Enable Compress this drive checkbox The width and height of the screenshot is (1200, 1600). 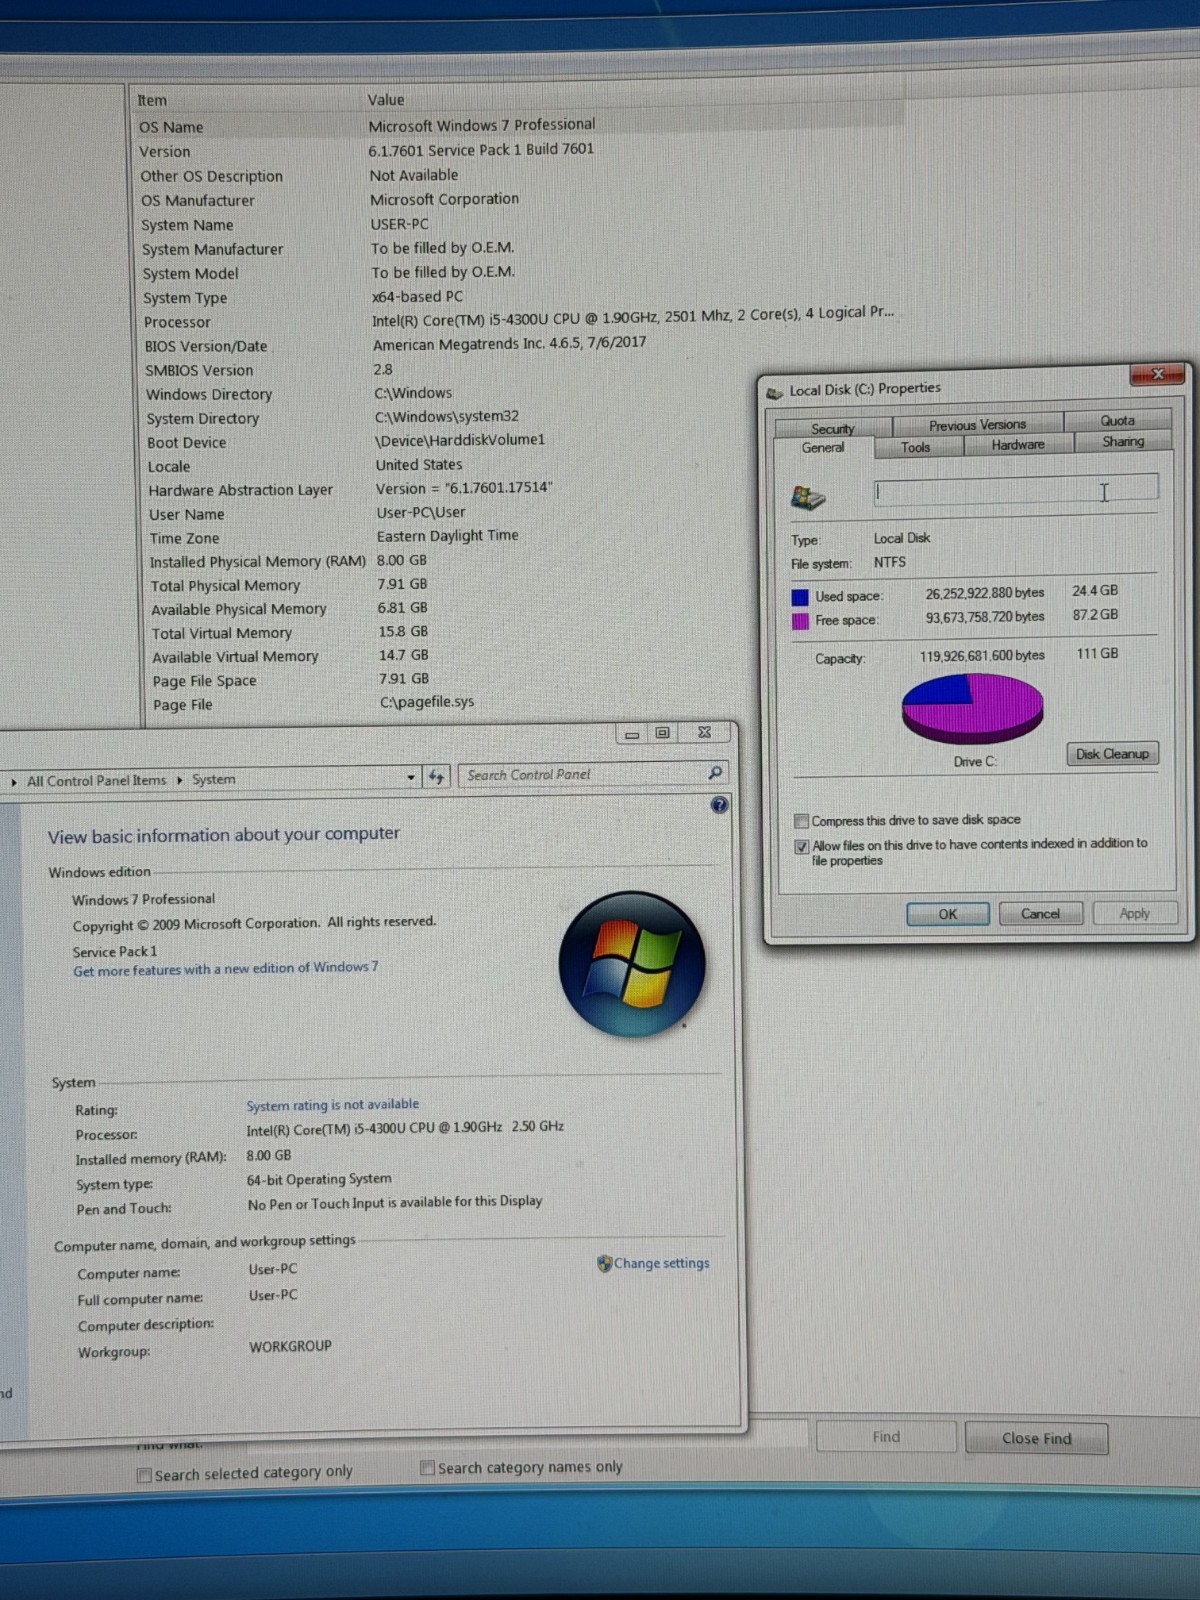[801, 821]
